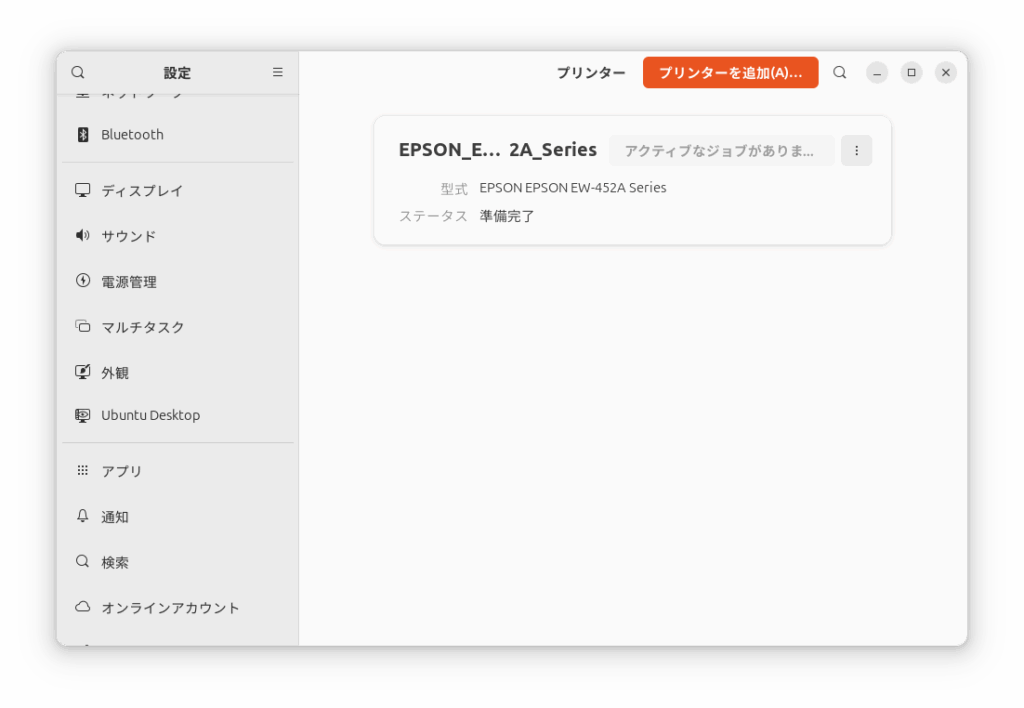The width and height of the screenshot is (1024, 708).
Task: Open 通知 settings
Action: click(178, 517)
